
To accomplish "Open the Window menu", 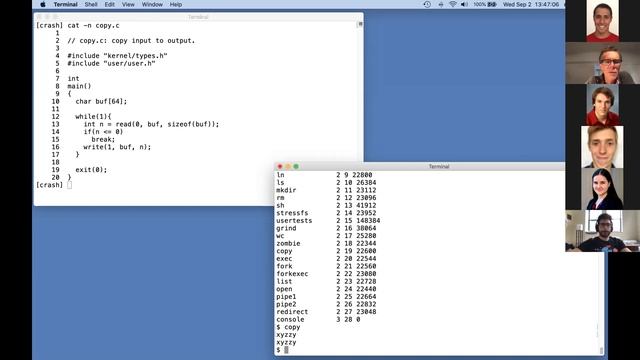I will (152, 4).
